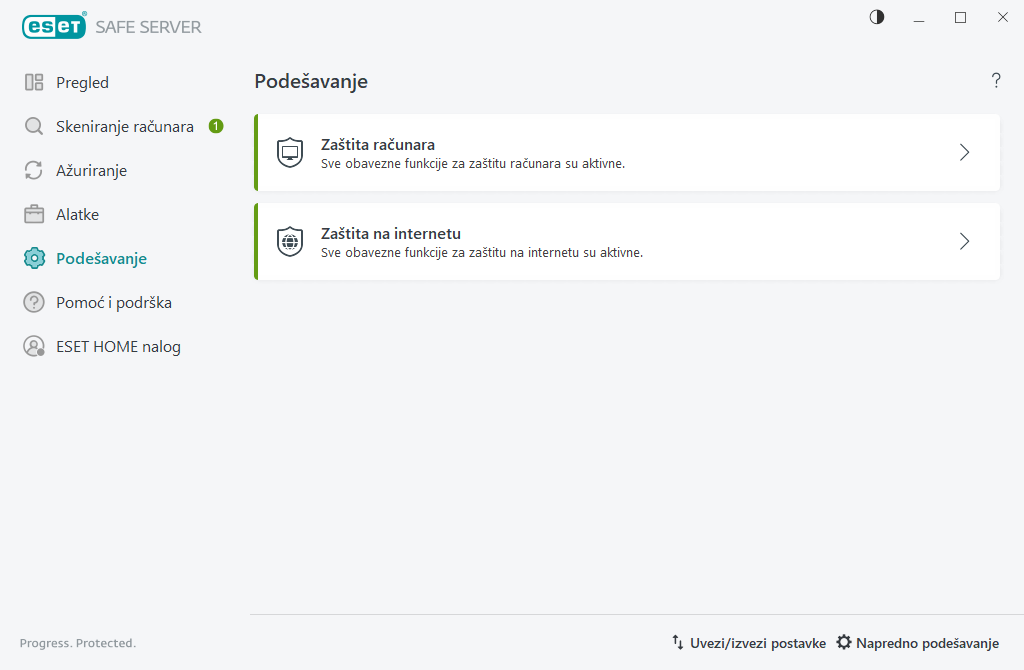Image resolution: width=1024 pixels, height=670 pixels.
Task: Click the ESET Safe Server logo
Action: [111, 27]
